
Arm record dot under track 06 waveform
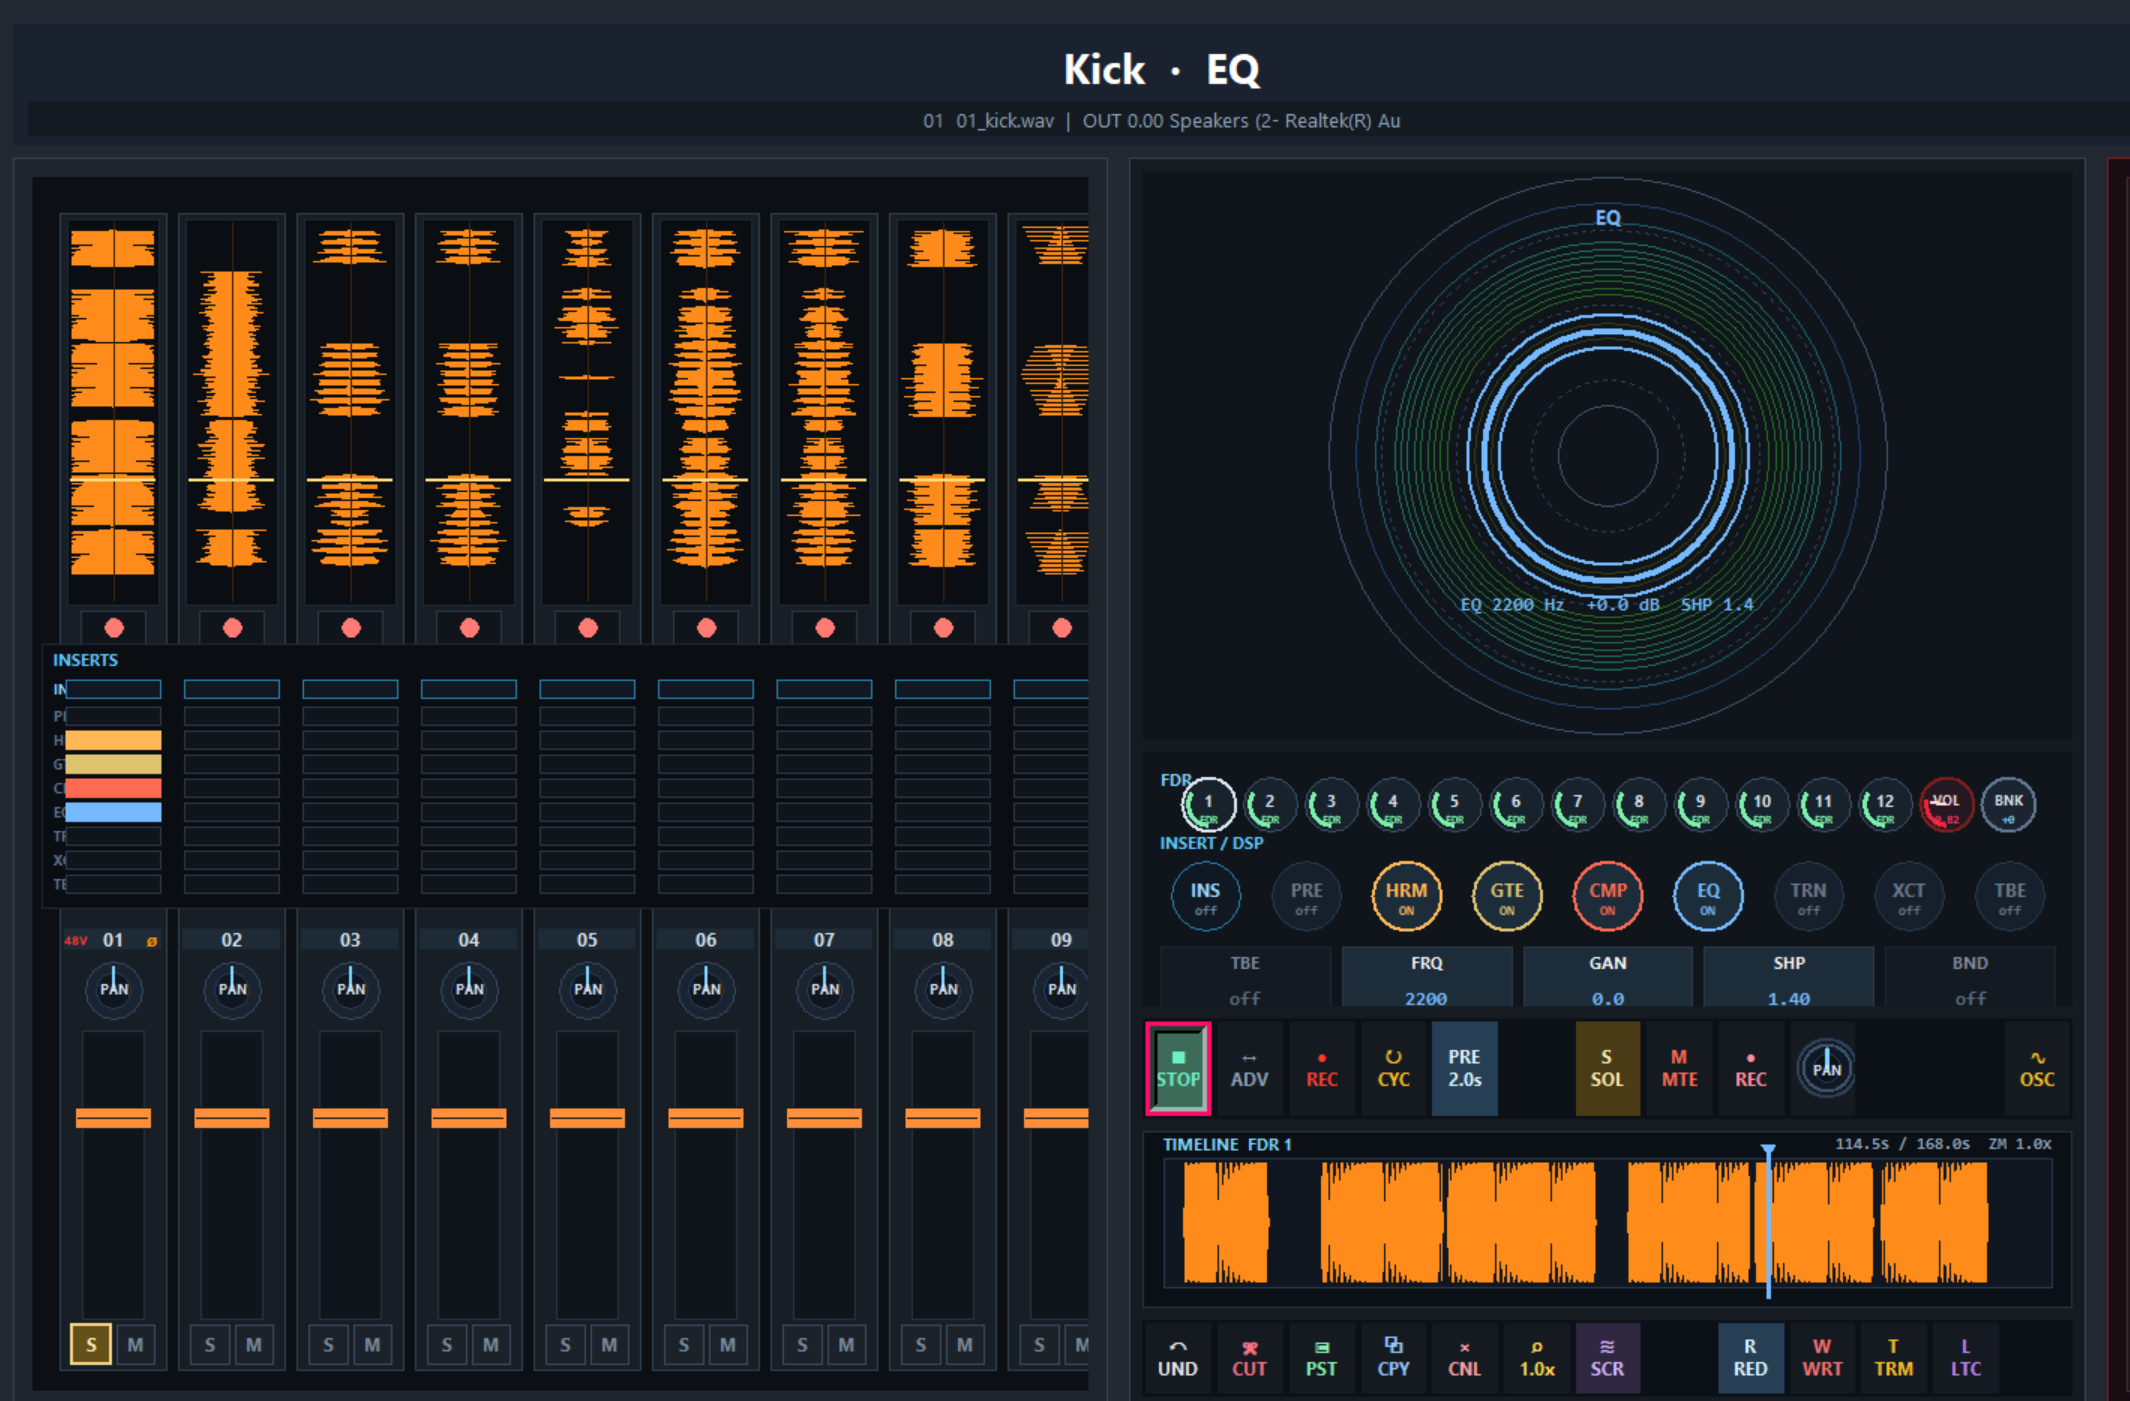click(x=706, y=627)
